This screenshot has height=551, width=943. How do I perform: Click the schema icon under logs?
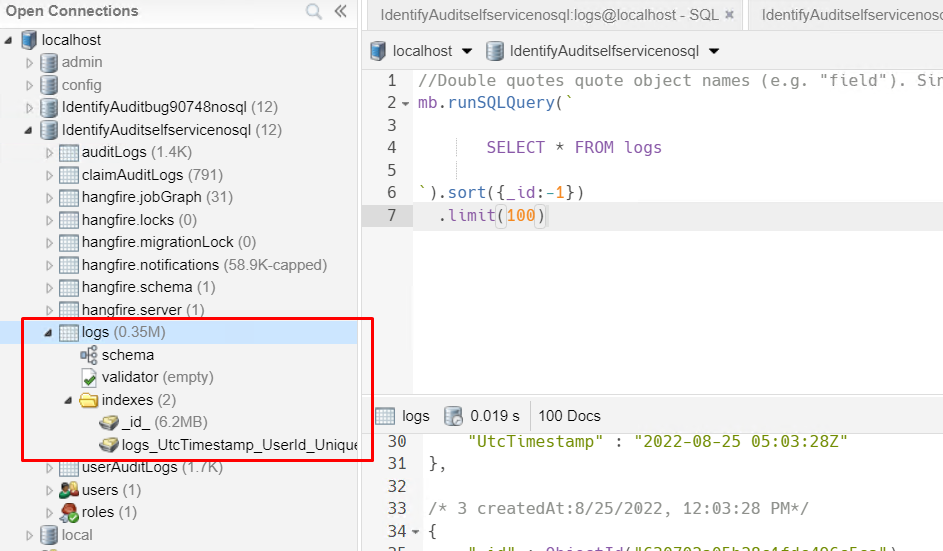pyautogui.click(x=89, y=355)
